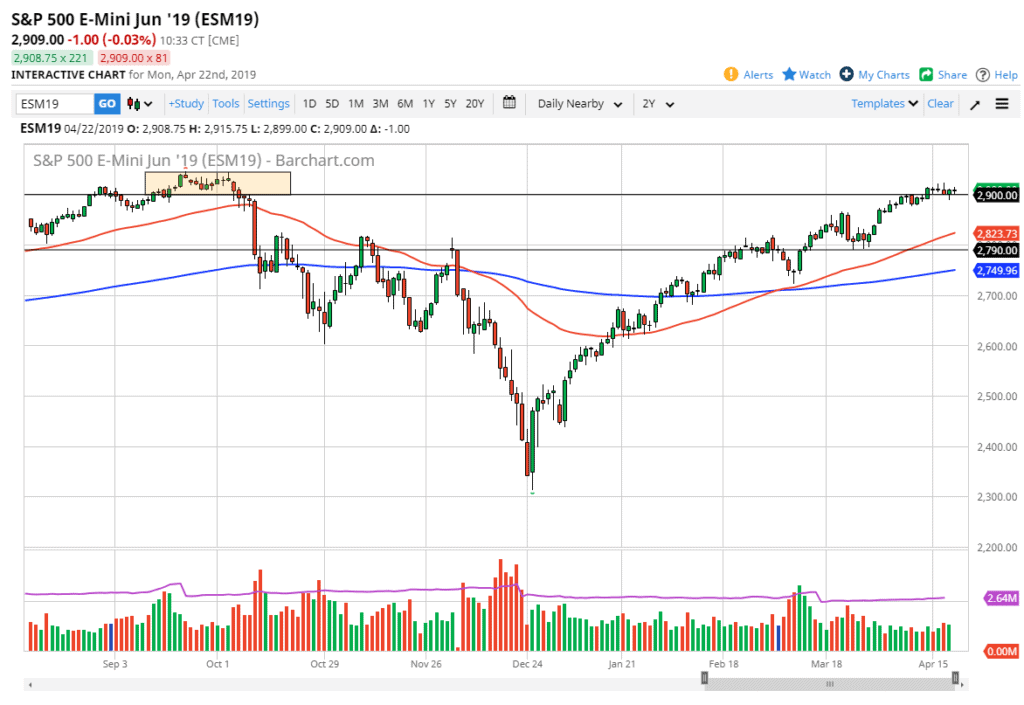The image size is (1024, 705).
Task: Click the My Charts plus icon
Action: pyautogui.click(x=846, y=75)
